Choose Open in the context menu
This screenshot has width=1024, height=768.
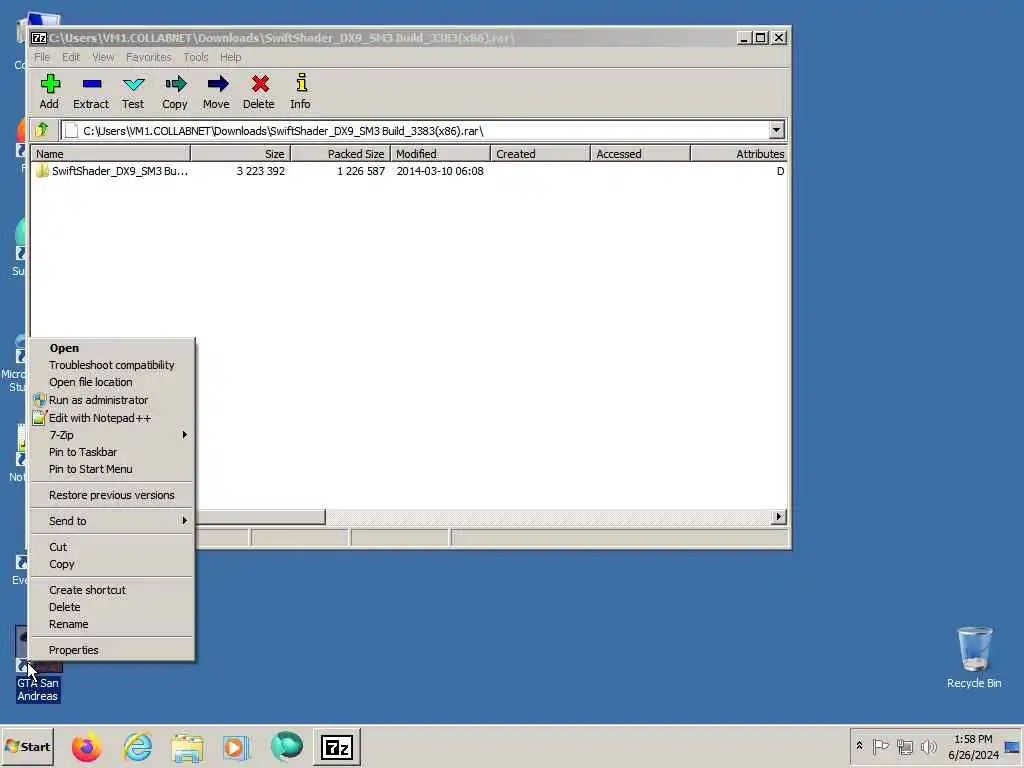pos(112,348)
